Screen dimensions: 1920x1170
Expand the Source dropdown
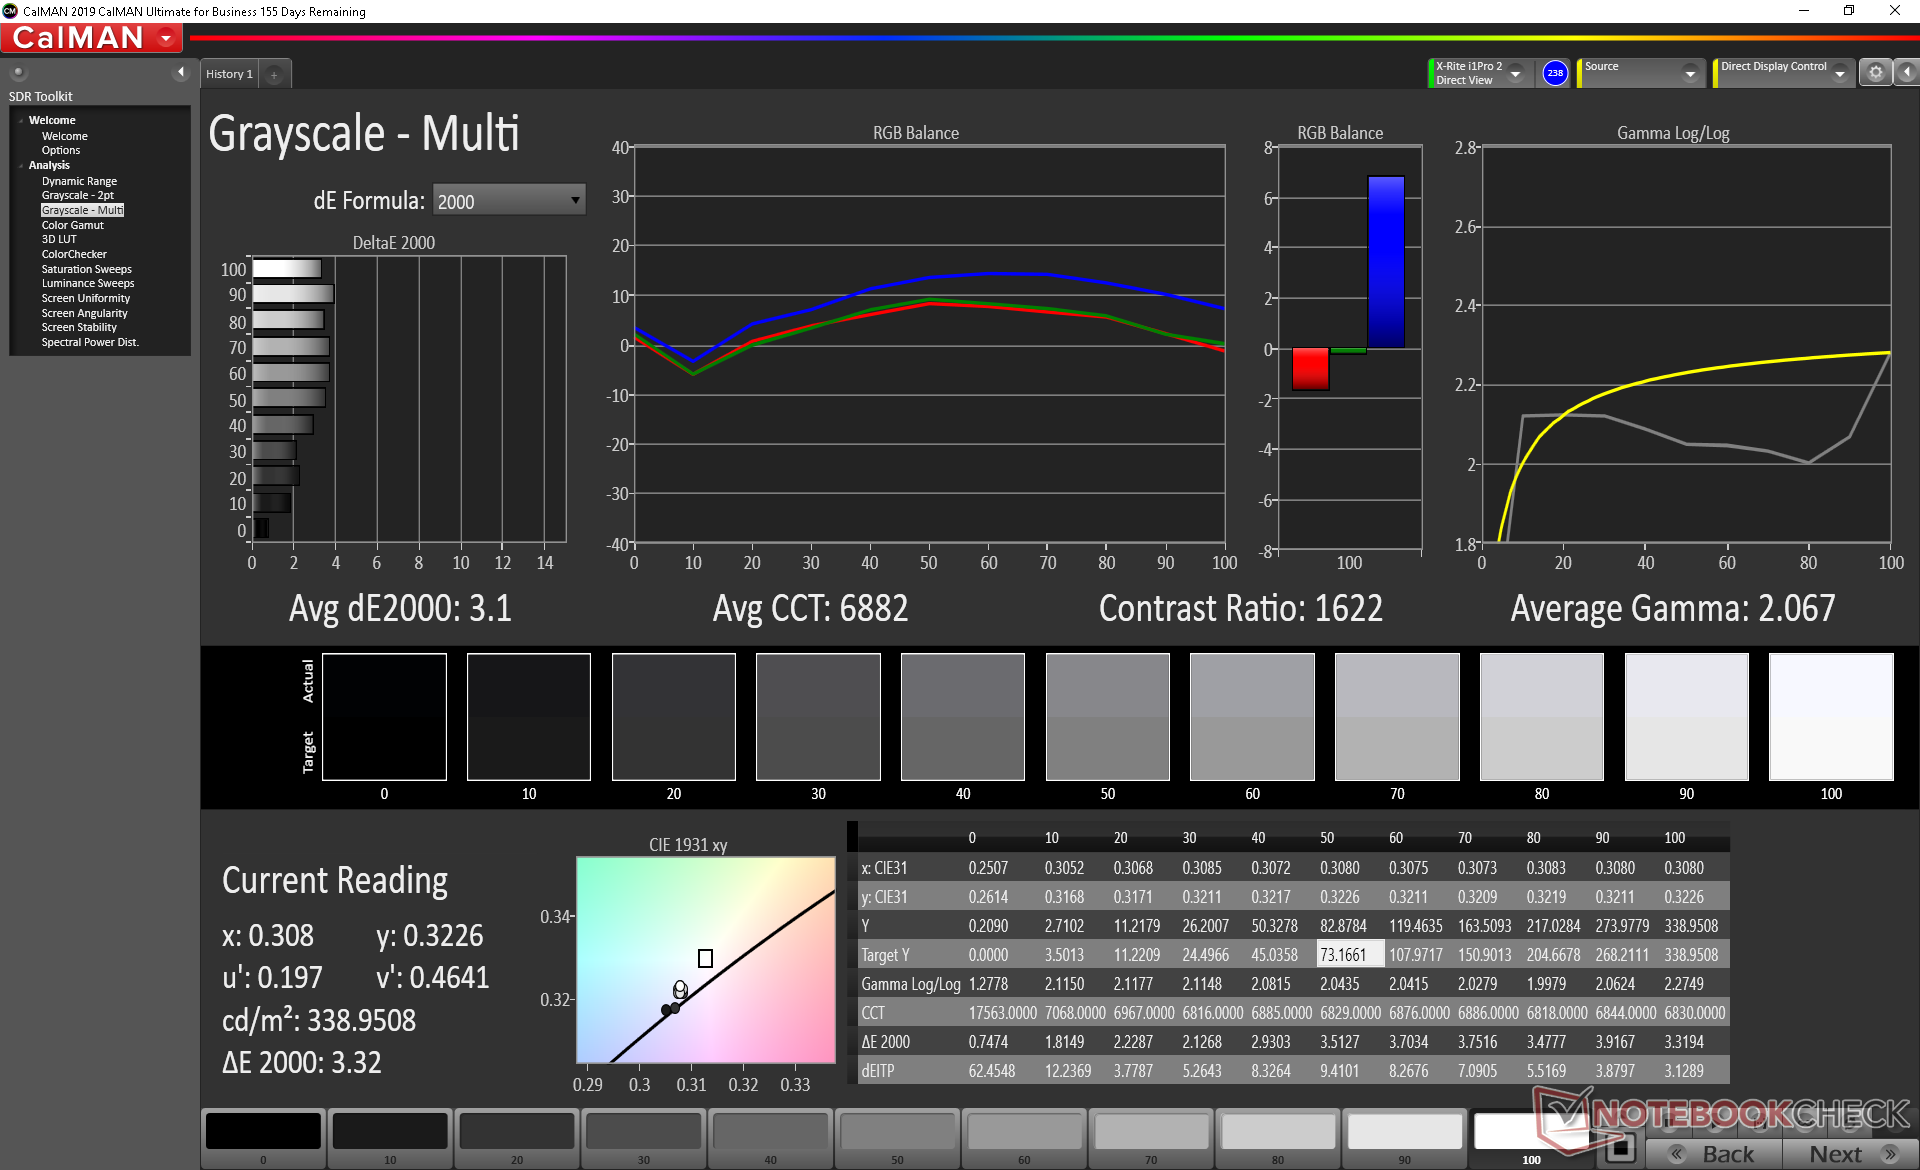[1690, 74]
